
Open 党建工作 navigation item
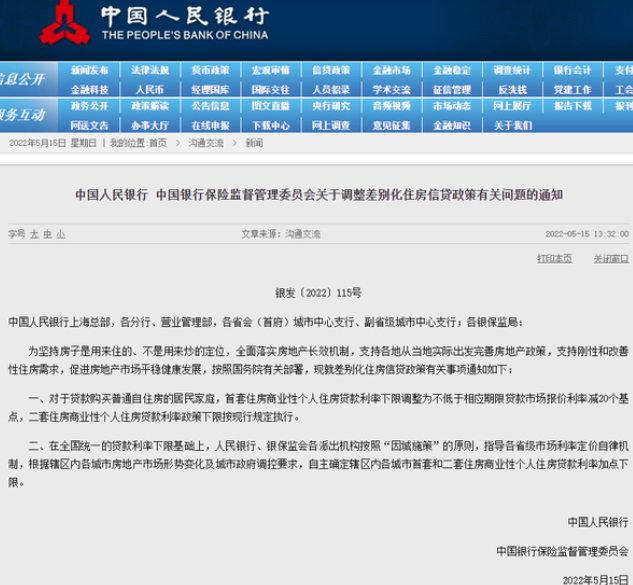point(572,90)
